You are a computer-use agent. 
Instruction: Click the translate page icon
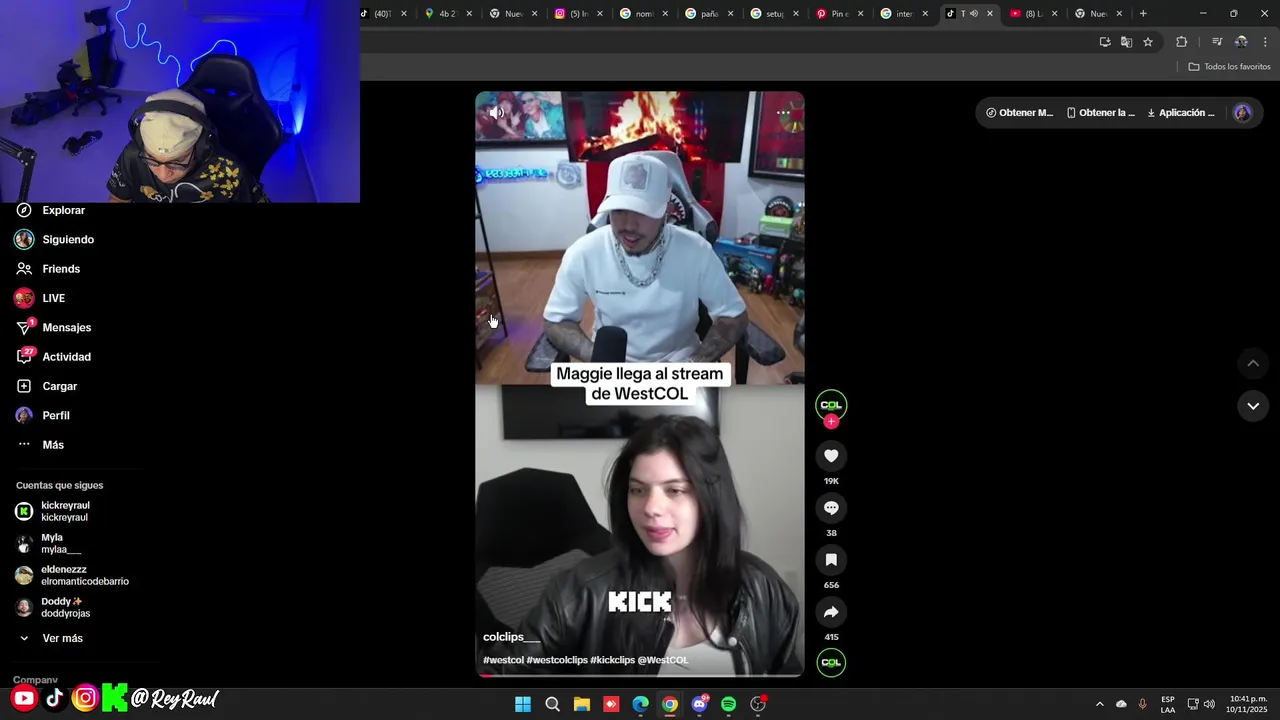(1126, 42)
